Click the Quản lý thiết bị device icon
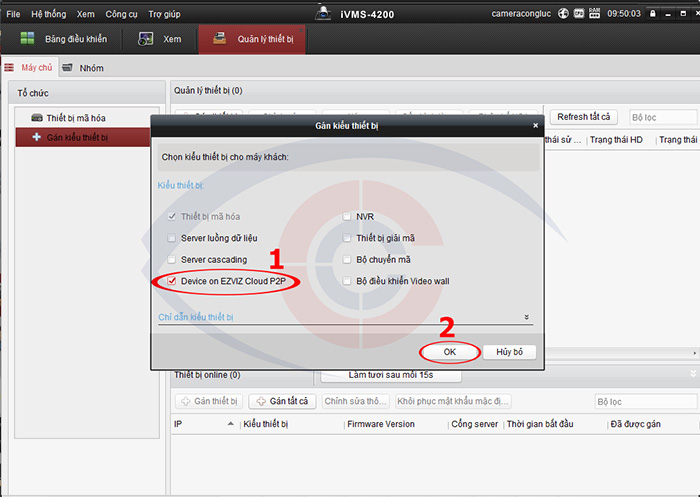Viewport: 700px width, 497px height. [219, 38]
